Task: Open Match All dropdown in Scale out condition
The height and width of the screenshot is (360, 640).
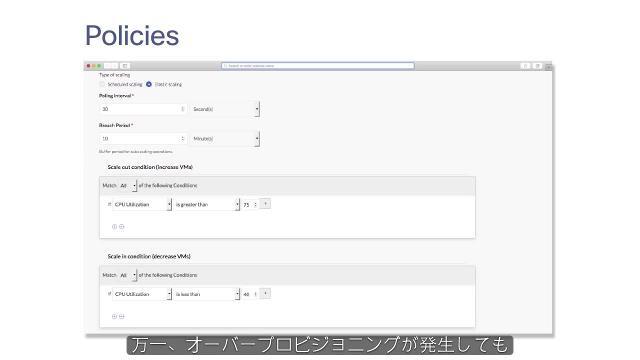Action: click(x=128, y=185)
